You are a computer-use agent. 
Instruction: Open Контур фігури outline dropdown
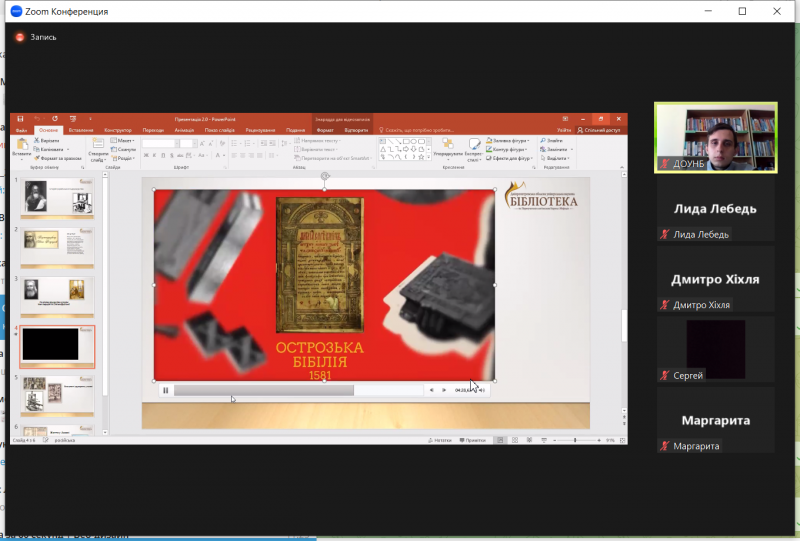(507, 150)
